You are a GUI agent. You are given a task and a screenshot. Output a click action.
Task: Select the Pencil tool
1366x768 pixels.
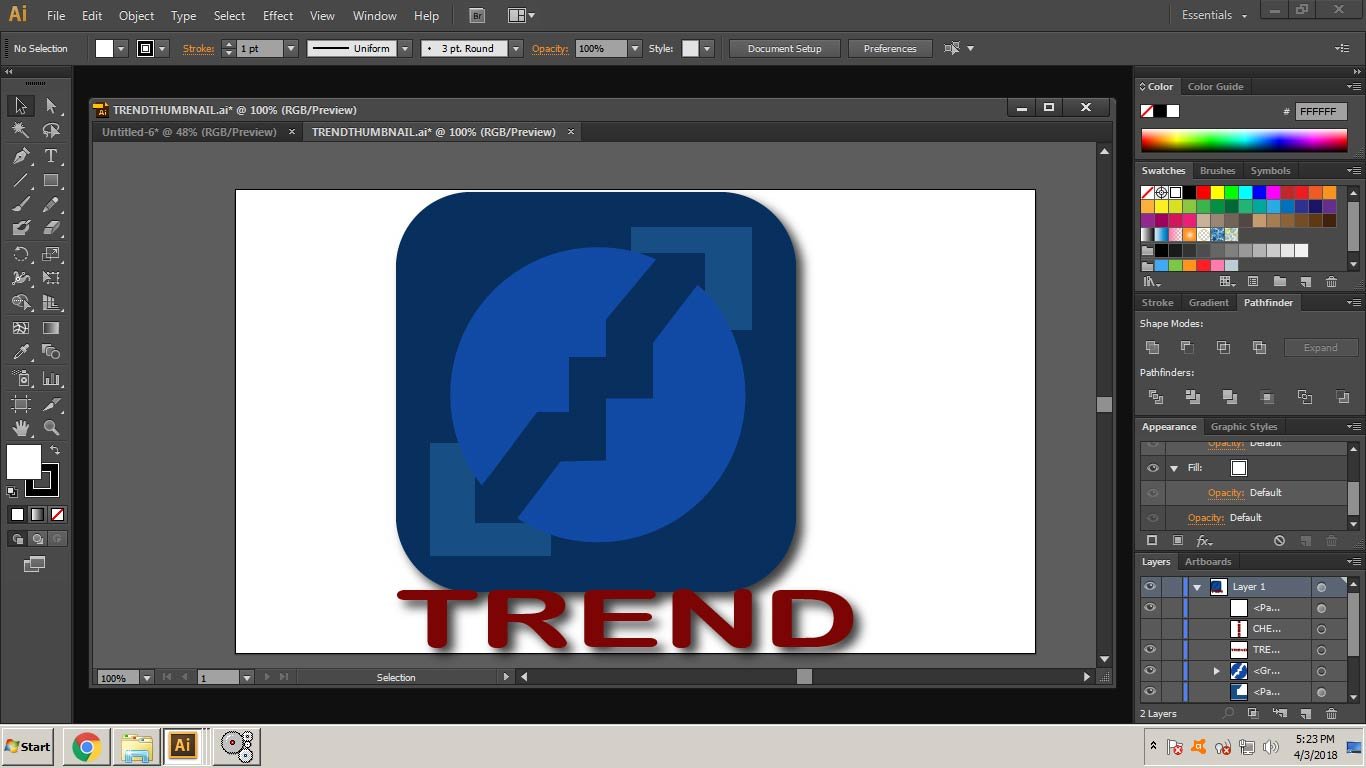coord(51,205)
